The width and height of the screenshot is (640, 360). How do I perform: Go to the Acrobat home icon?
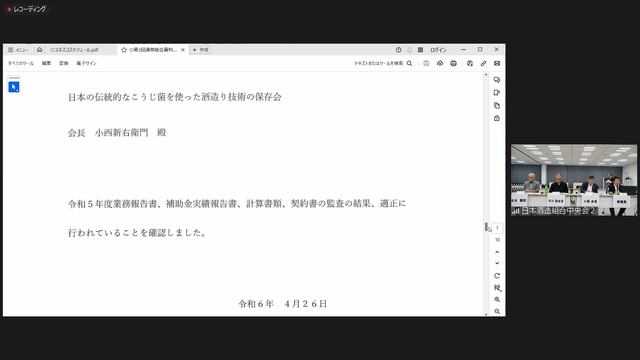pos(40,50)
